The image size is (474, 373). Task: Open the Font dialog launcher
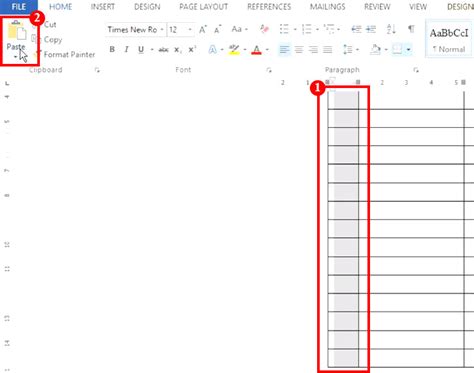(x=269, y=70)
